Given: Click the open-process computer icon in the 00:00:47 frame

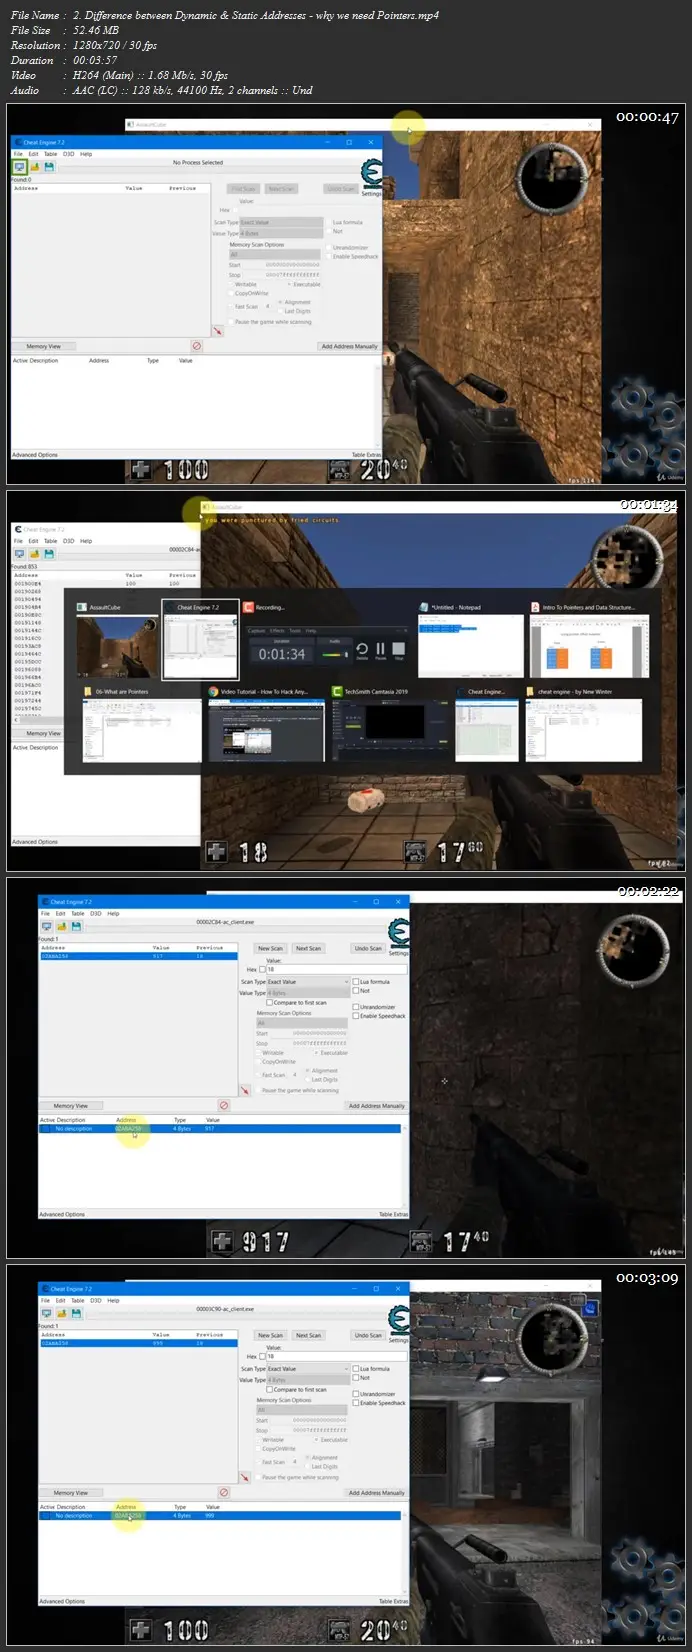Looking at the screenshot, I should (x=20, y=167).
